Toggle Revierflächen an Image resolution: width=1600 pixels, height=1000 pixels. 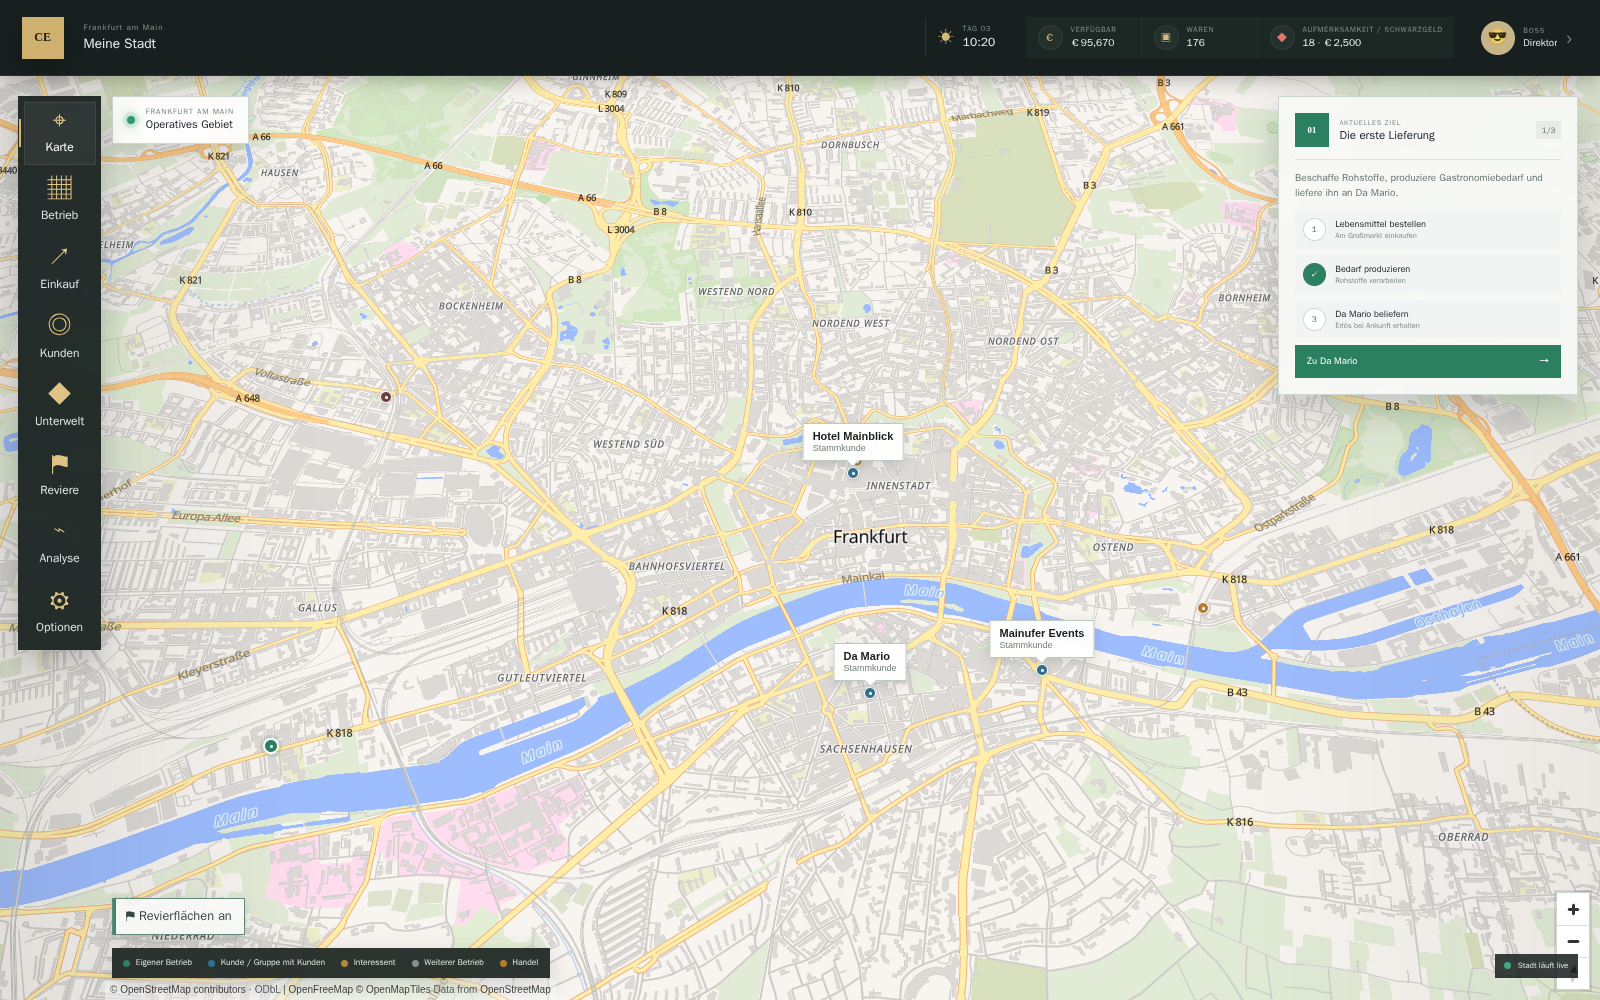[x=179, y=916]
